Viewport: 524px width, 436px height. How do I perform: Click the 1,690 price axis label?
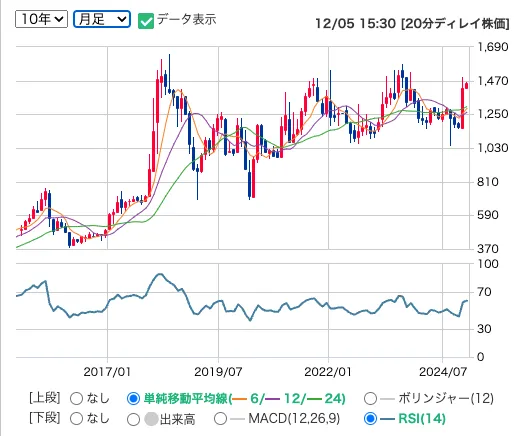(493, 47)
